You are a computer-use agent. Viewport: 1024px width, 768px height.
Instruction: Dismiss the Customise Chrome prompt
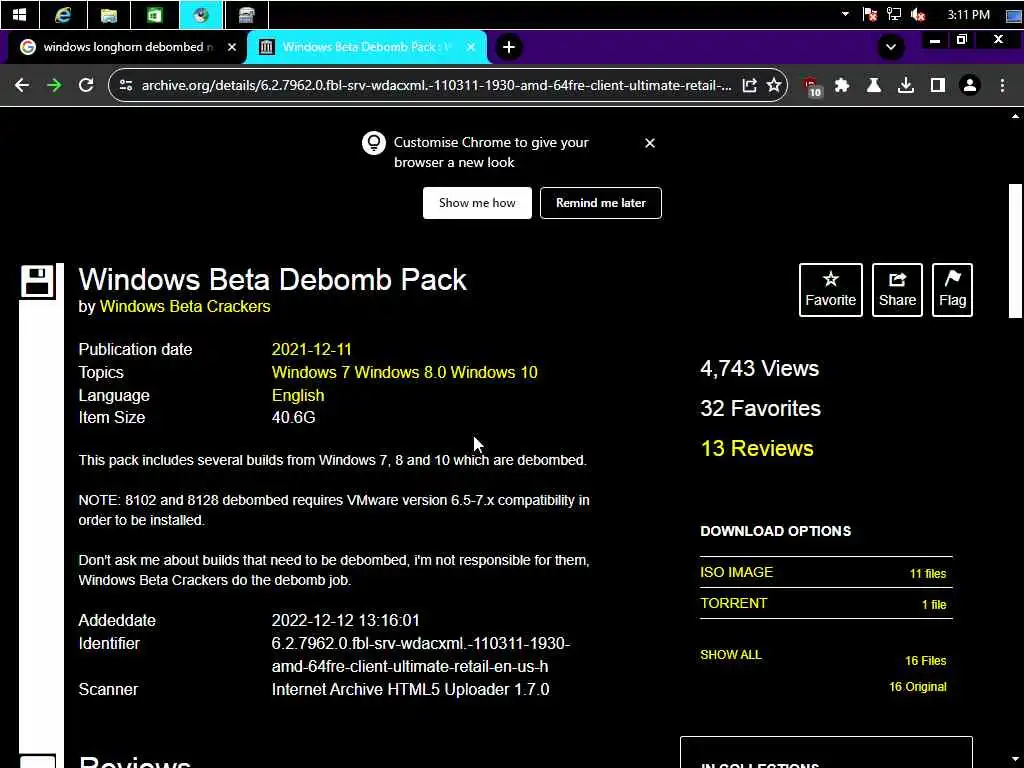[650, 143]
